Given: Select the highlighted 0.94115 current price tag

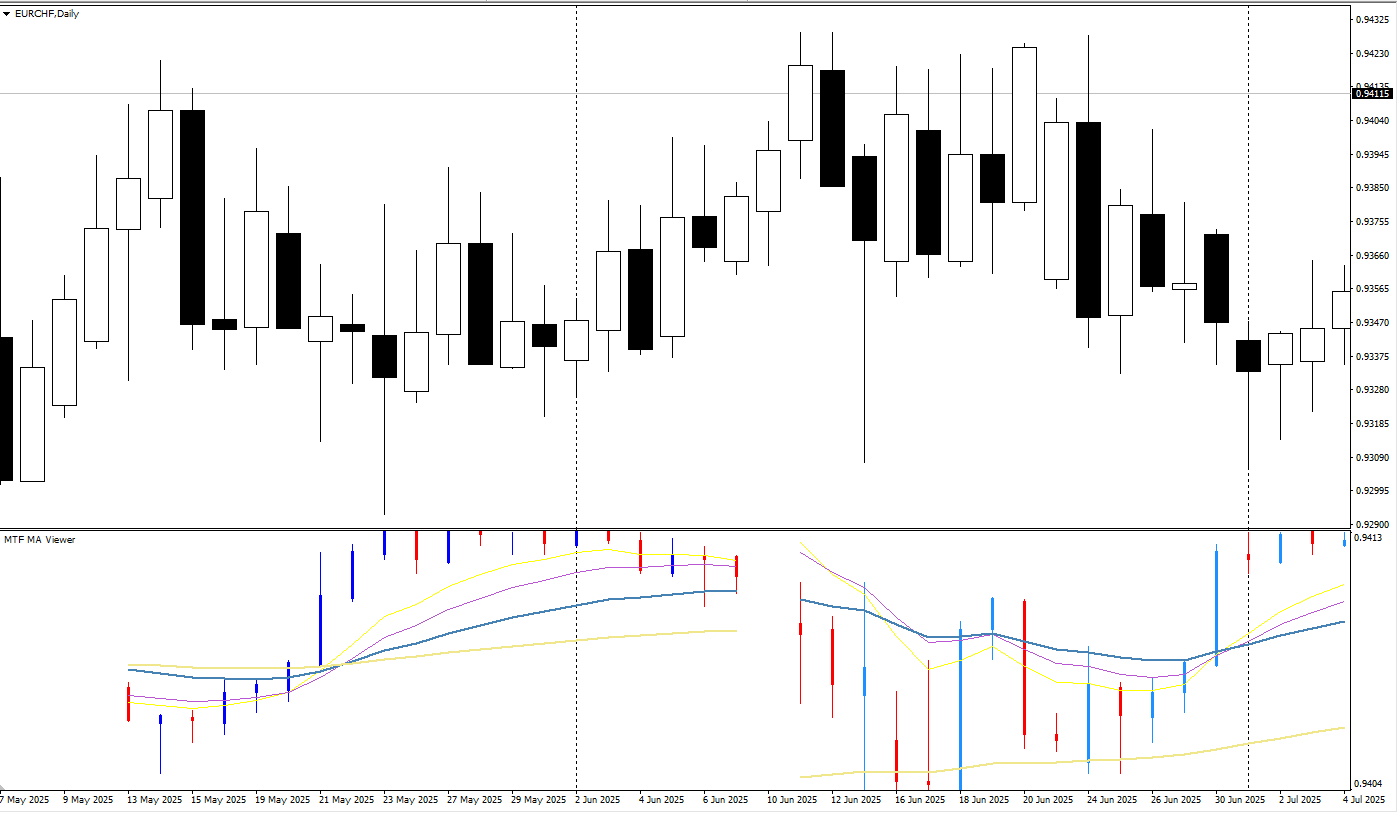Looking at the screenshot, I should [x=1372, y=94].
